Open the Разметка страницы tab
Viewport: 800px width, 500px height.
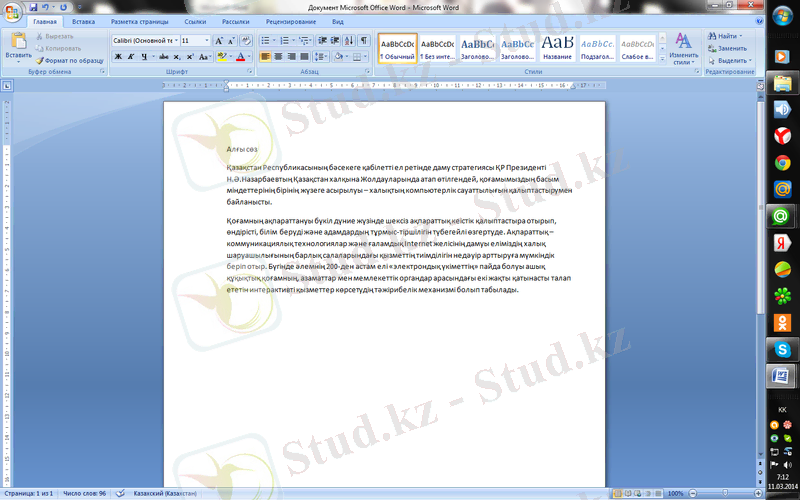[140, 21]
